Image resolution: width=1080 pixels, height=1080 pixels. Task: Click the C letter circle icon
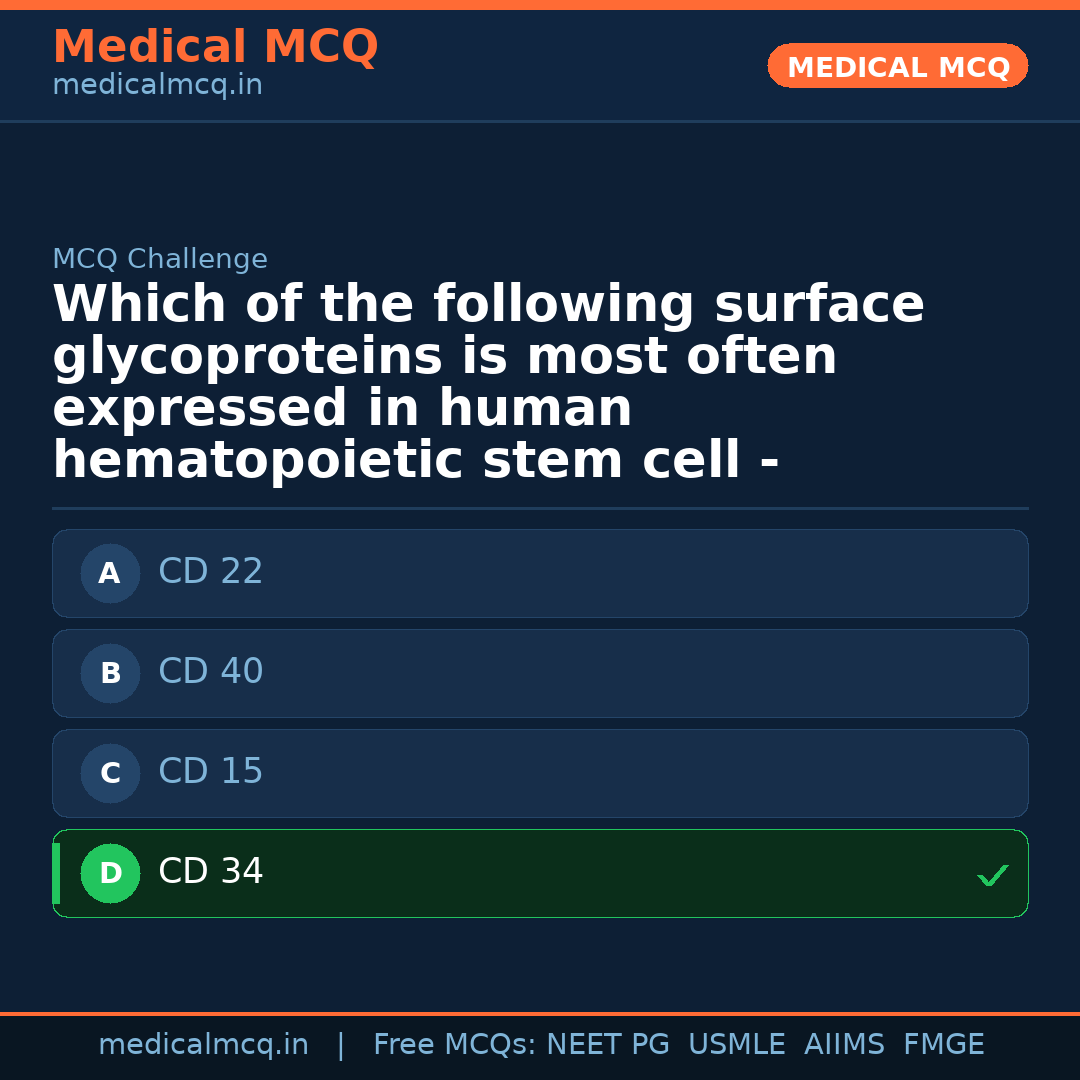pyautogui.click(x=110, y=773)
